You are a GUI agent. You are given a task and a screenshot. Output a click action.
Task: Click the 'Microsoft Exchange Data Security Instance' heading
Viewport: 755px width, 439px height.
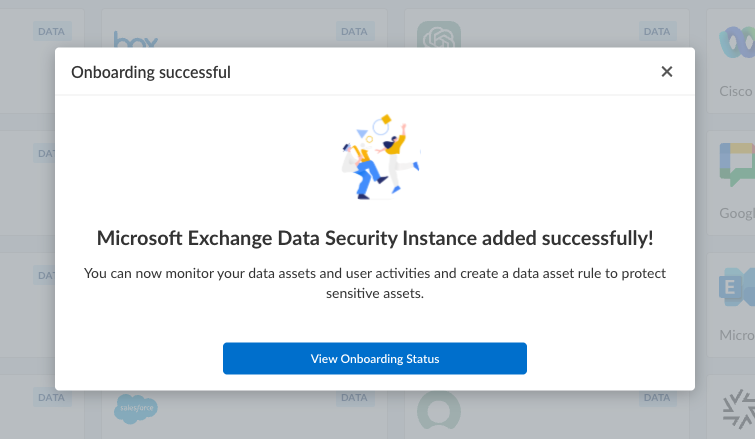click(x=374, y=238)
